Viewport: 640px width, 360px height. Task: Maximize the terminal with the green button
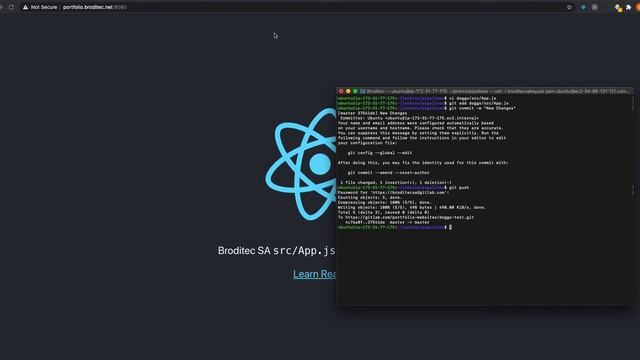[x=355, y=91]
